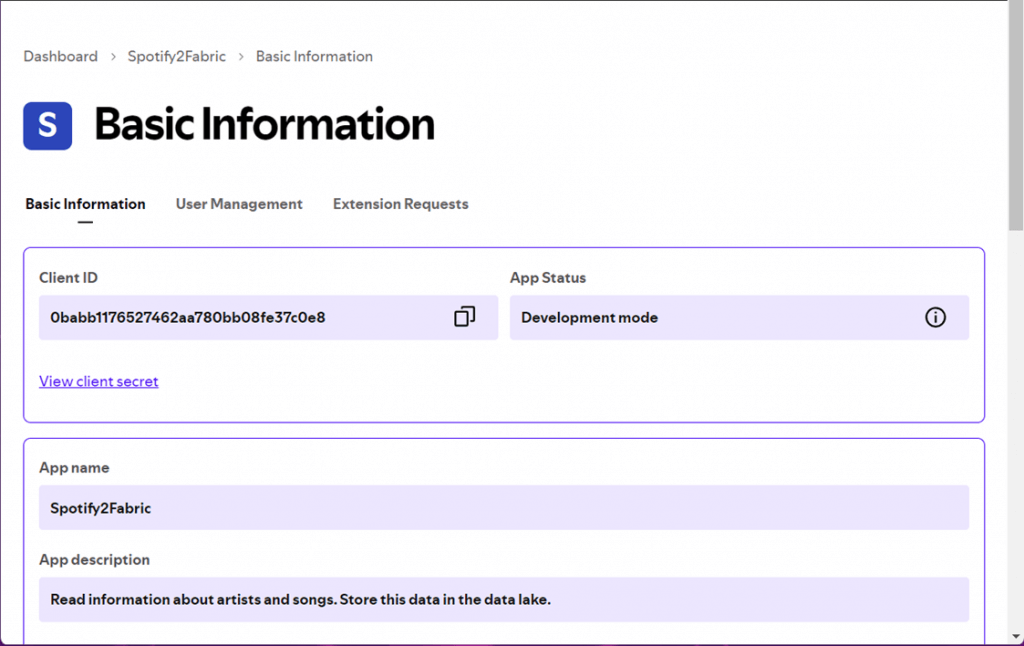Click the scrollbar down arrow
The width and height of the screenshot is (1024, 646).
(x=1016, y=637)
